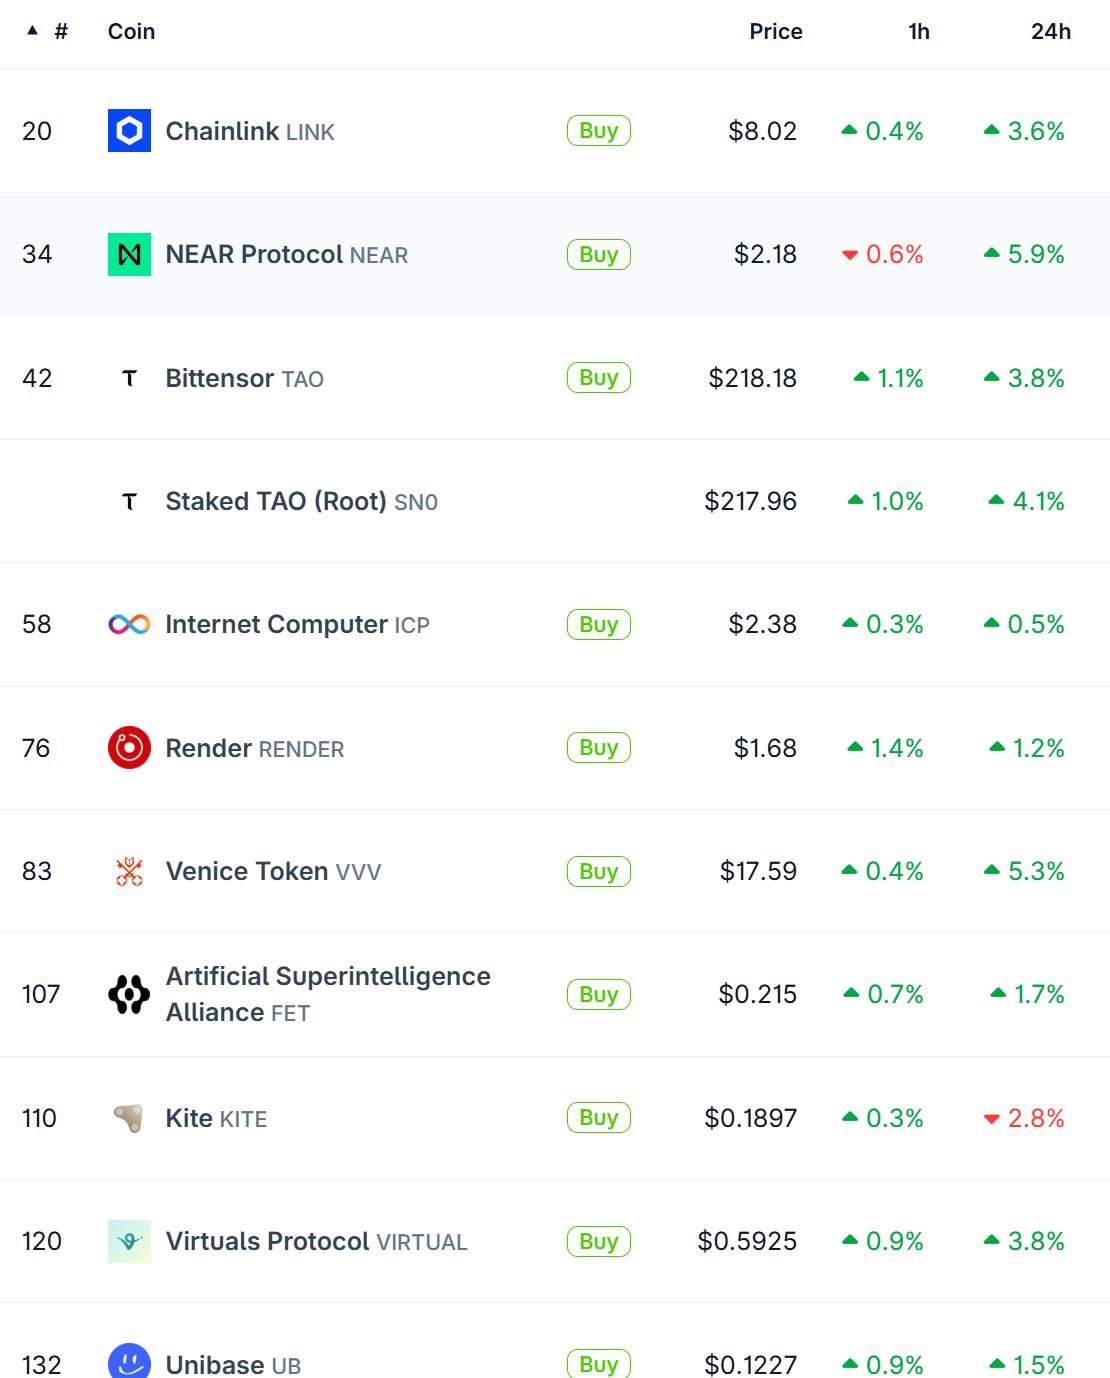Select the Bittensor TAO logo icon
The image size is (1110, 1378).
click(129, 378)
